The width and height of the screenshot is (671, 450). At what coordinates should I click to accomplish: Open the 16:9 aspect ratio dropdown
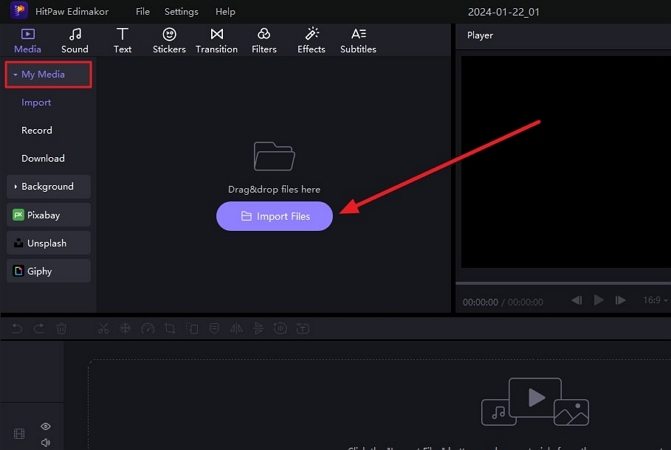pos(655,300)
